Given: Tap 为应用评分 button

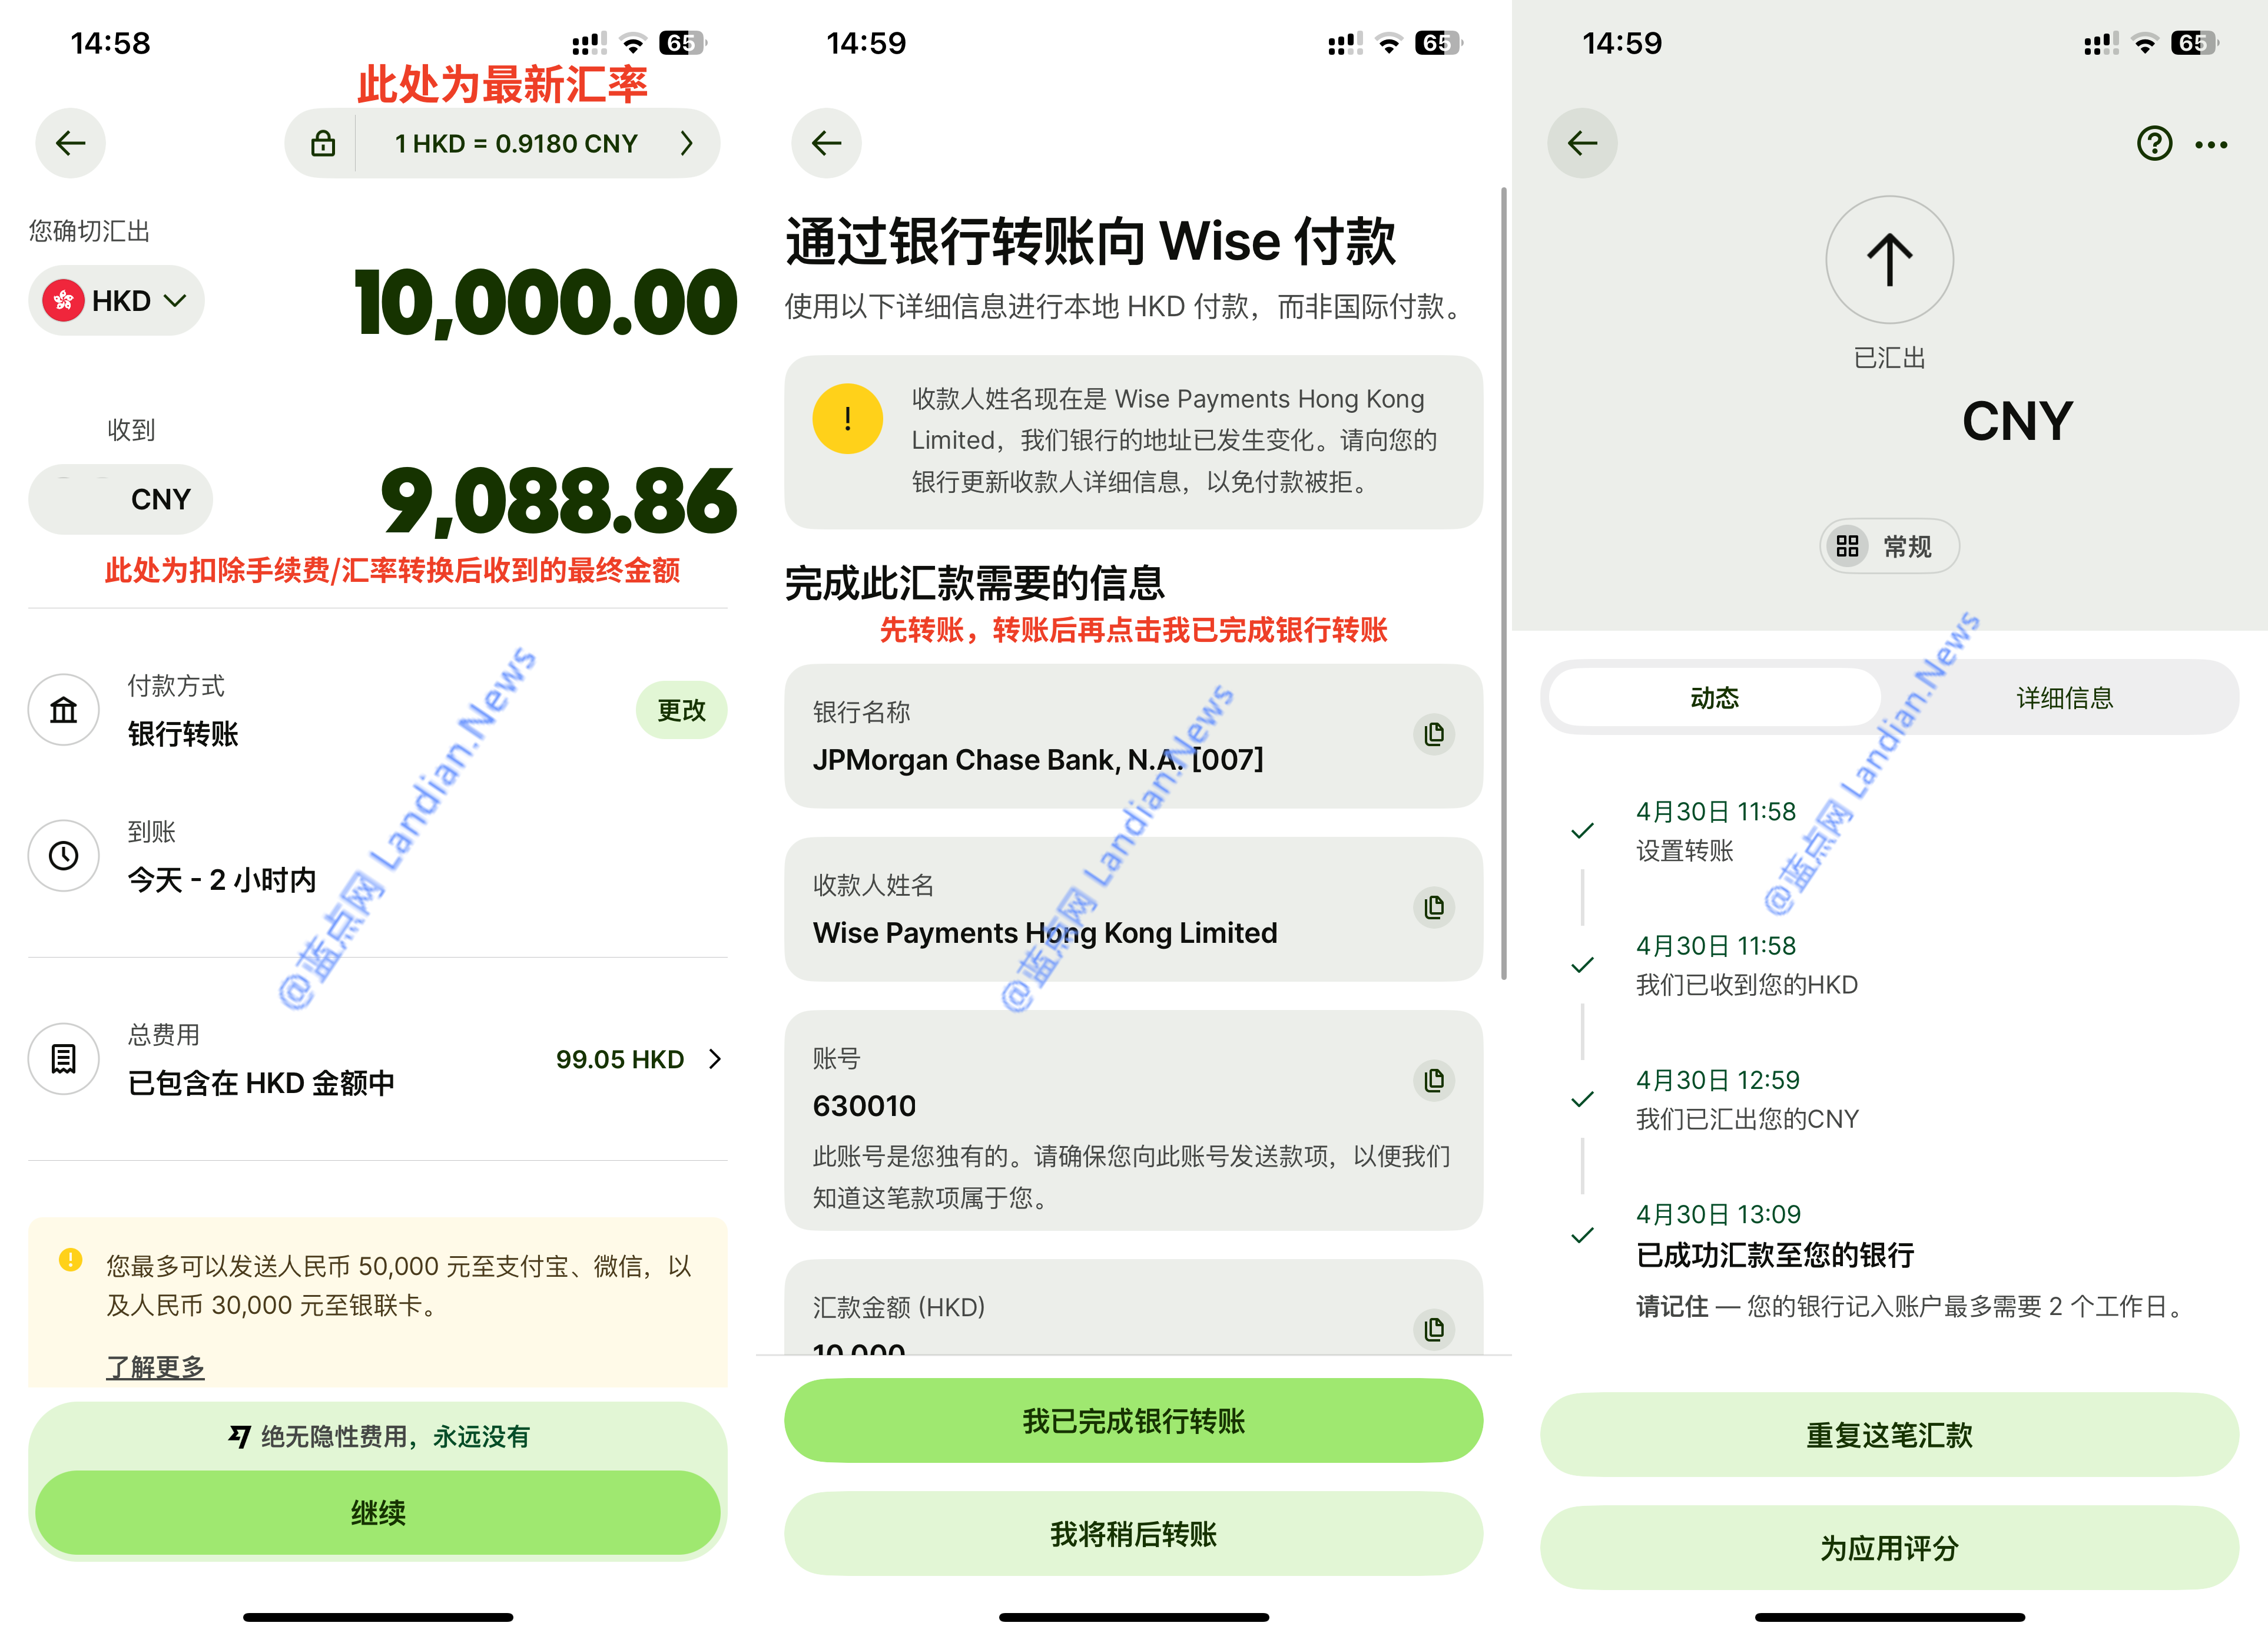Looking at the screenshot, I should [1889, 1548].
